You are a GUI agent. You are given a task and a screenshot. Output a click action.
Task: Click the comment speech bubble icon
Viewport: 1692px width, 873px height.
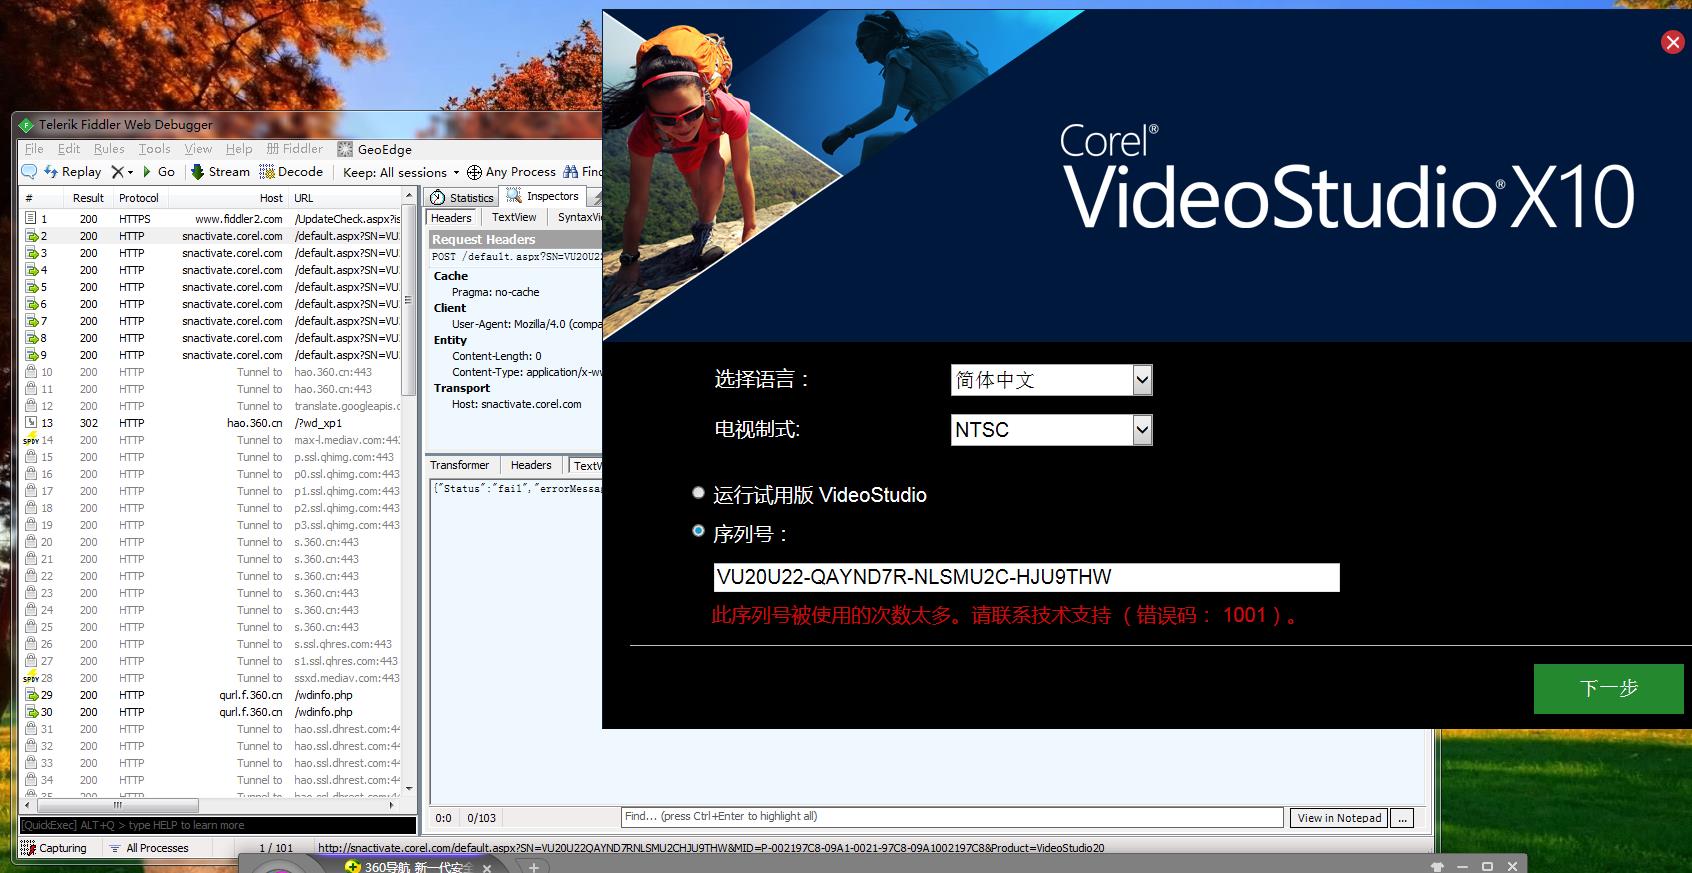pyautogui.click(x=29, y=172)
